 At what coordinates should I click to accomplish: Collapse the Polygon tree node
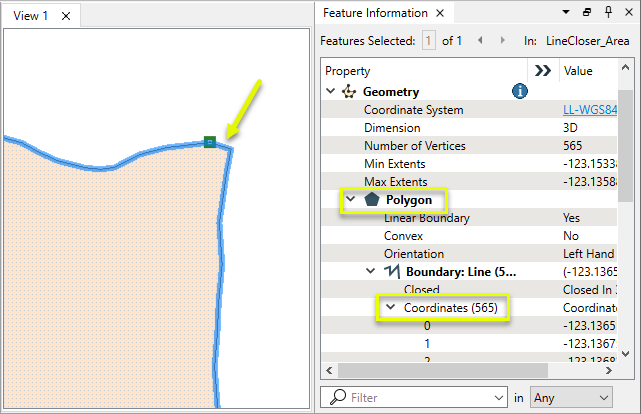[x=351, y=199]
